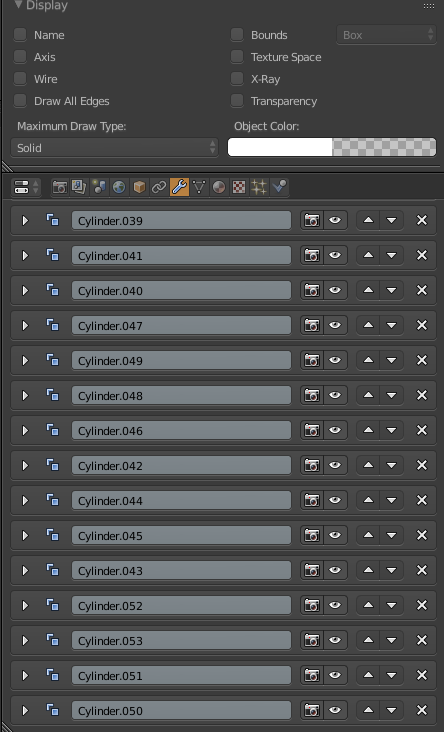Move Cylinder.041 modifier up in stack
The image size is (444, 732).
pyautogui.click(x=368, y=255)
